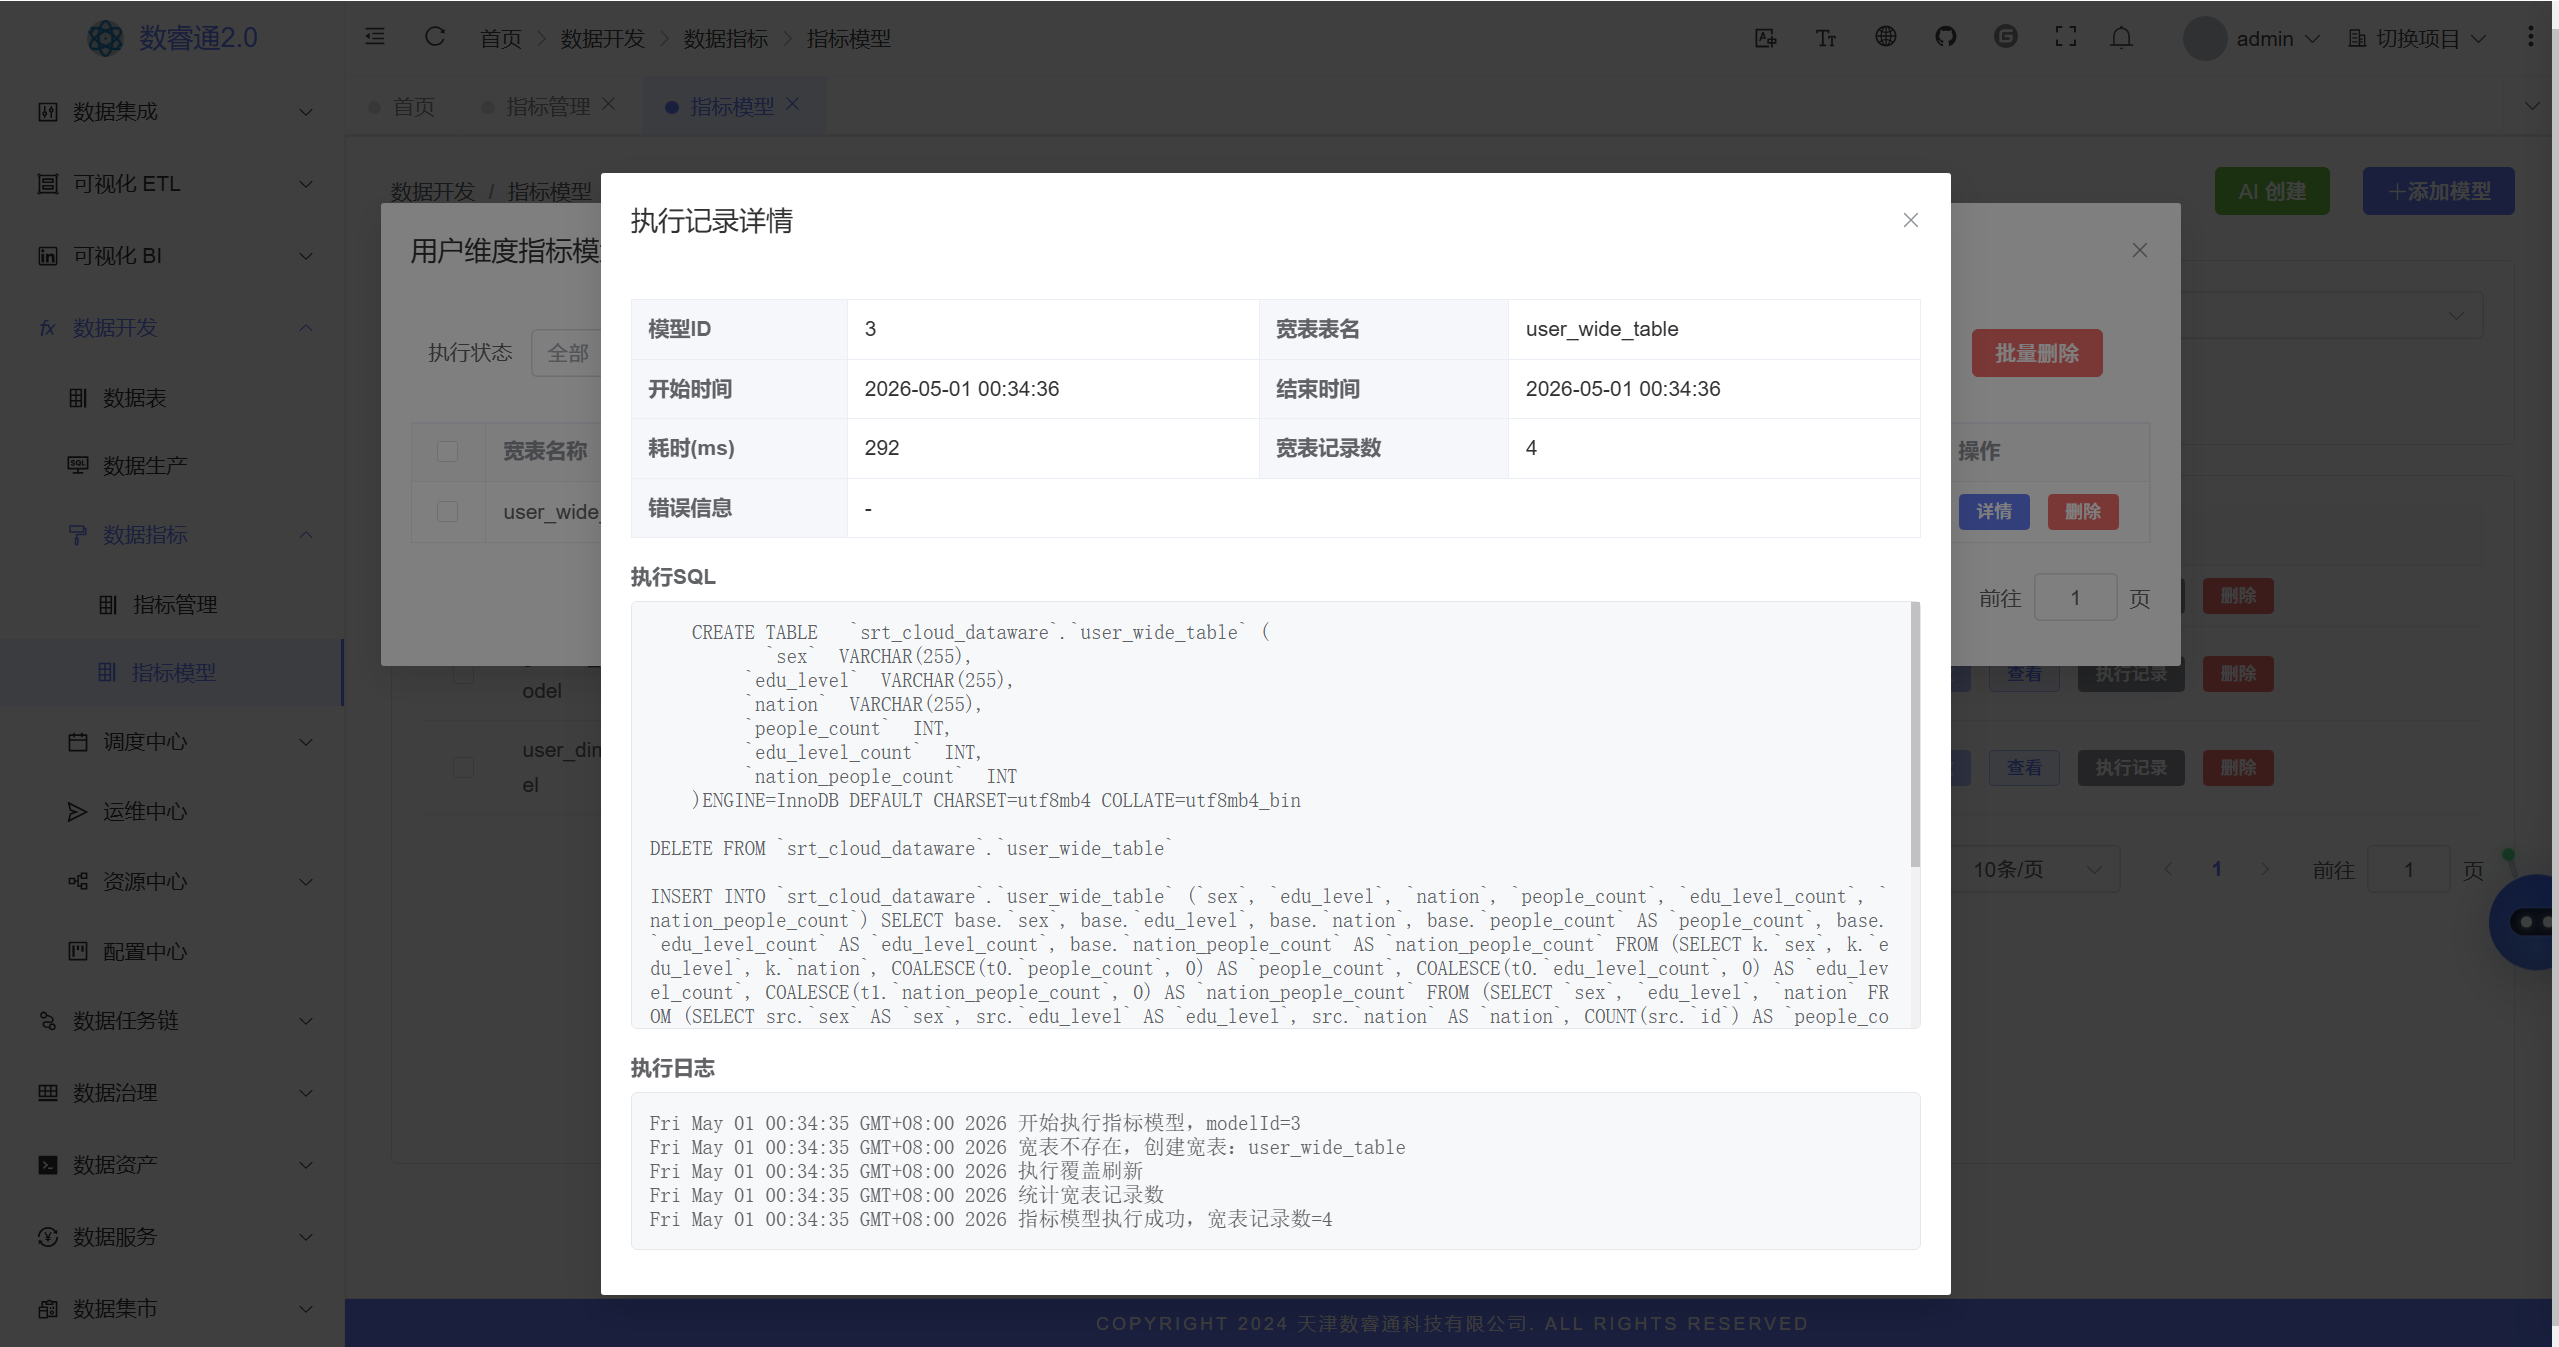2559x1347 pixels.
Task: Close the 指标模型 tab with its X
Action: (792, 104)
